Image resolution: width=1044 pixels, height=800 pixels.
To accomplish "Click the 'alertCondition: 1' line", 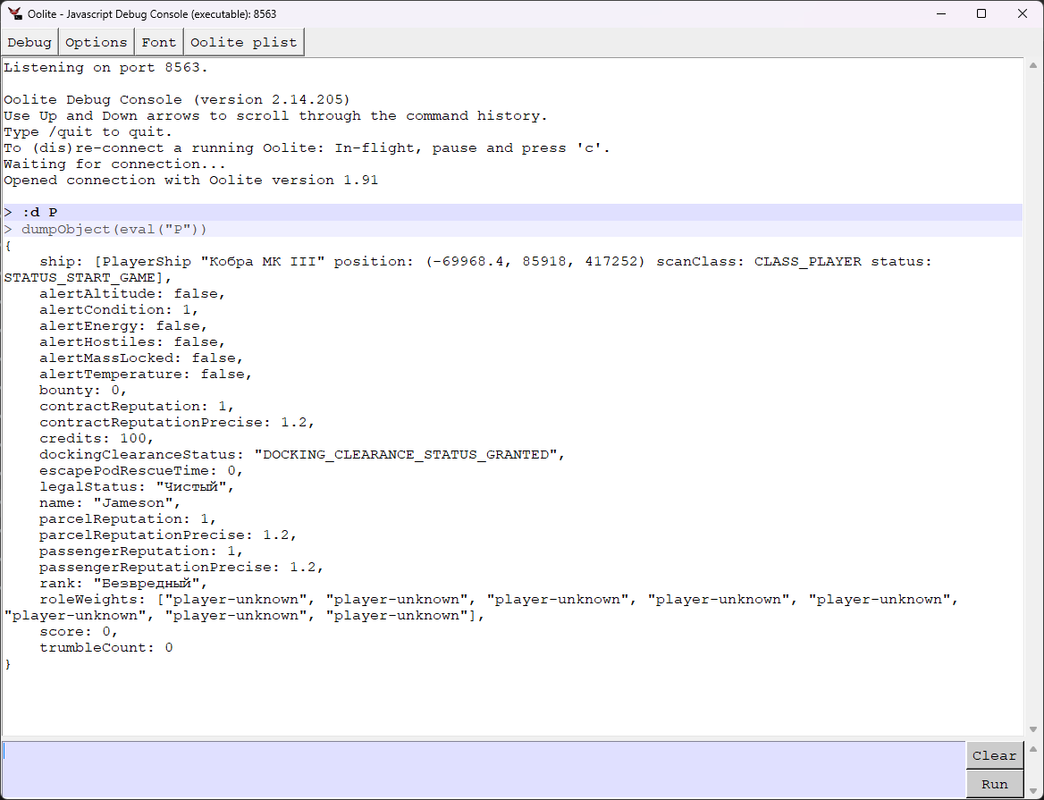I will 119,309.
